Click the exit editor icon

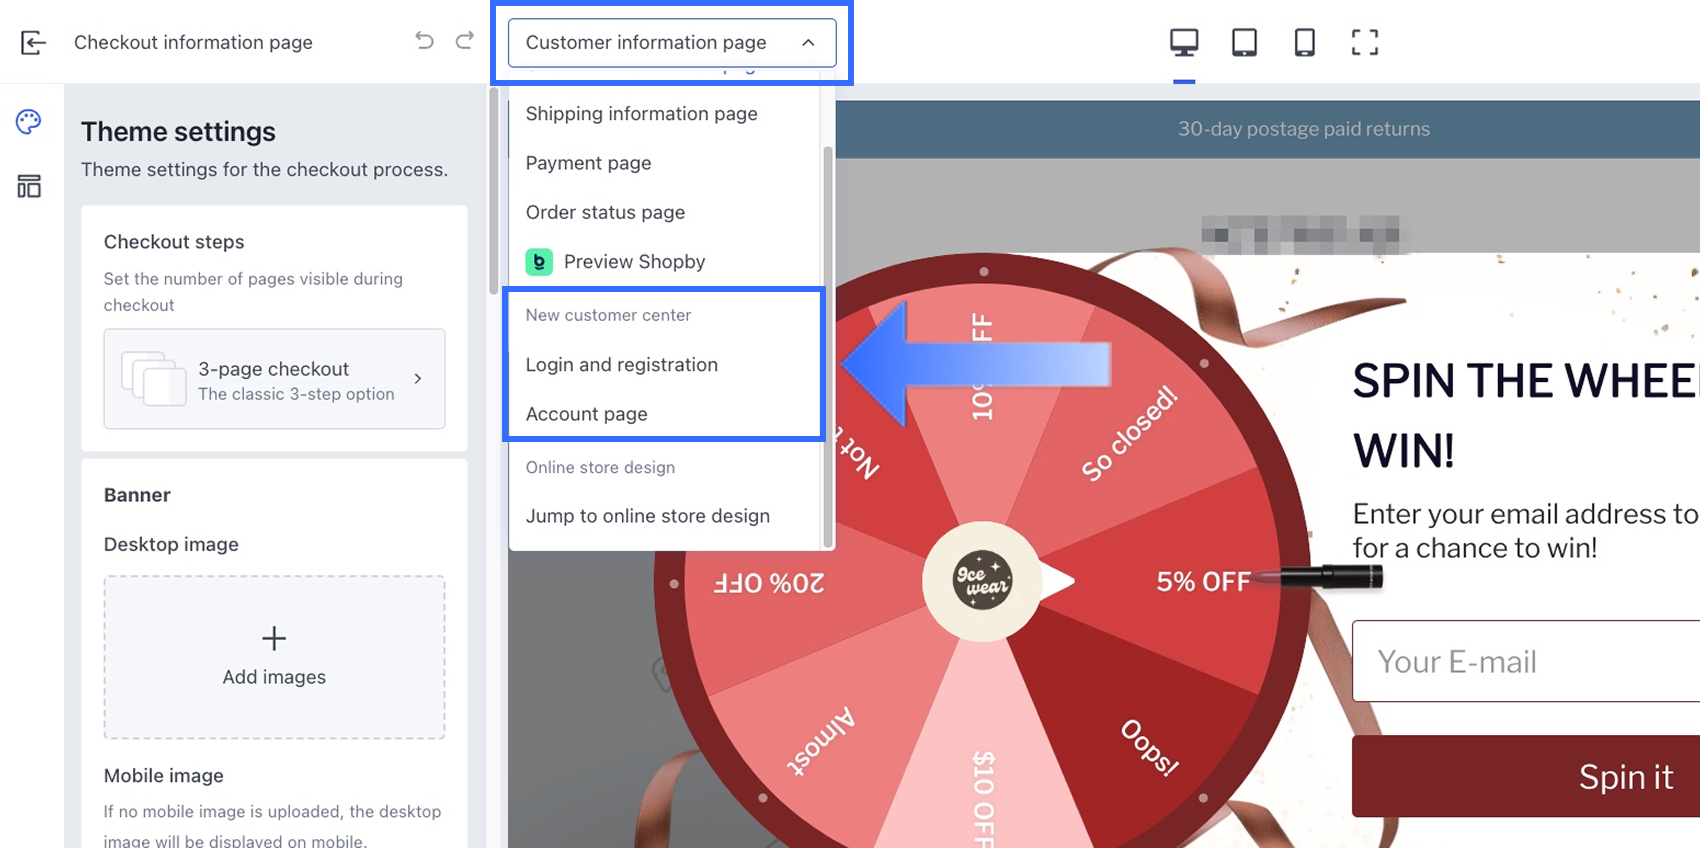pyautogui.click(x=33, y=42)
